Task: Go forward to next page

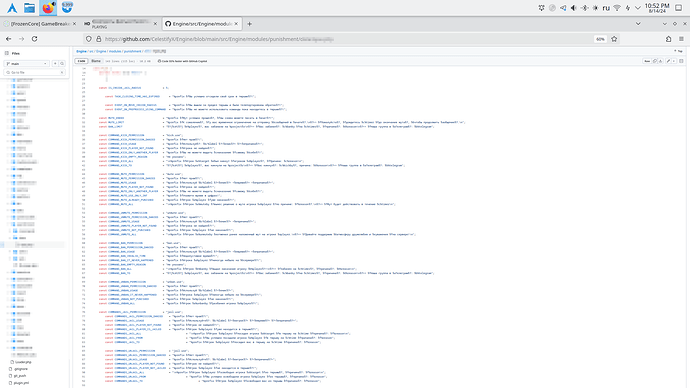Action: pos(21,39)
